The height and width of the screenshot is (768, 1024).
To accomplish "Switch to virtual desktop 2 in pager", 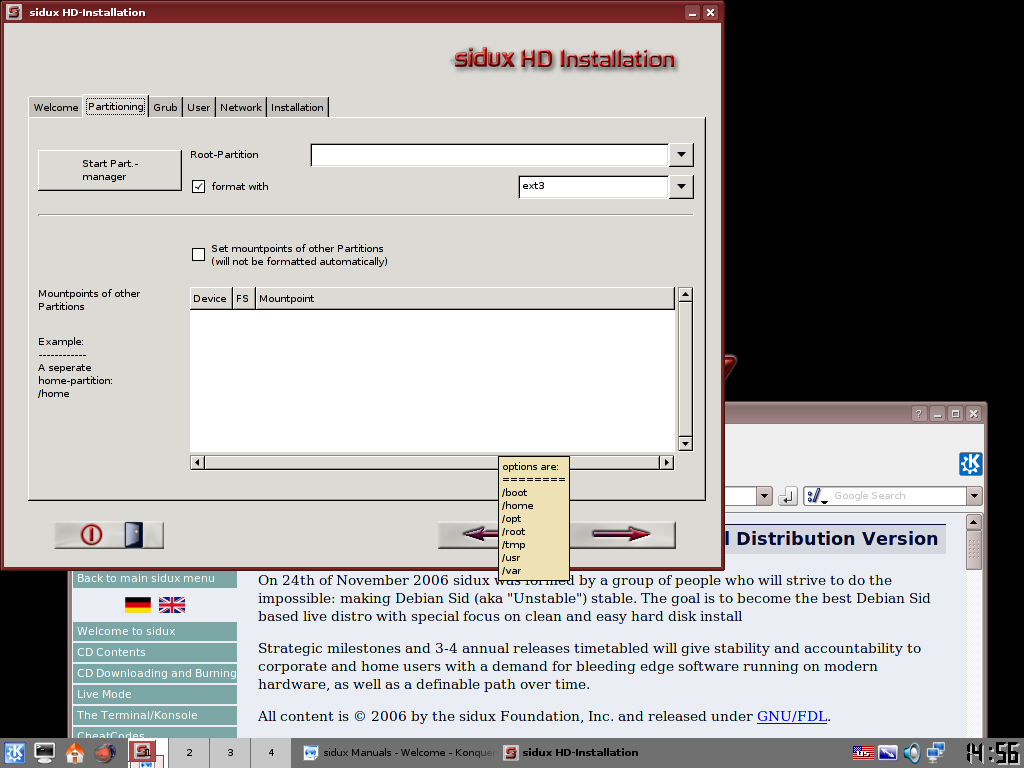I will [189, 753].
